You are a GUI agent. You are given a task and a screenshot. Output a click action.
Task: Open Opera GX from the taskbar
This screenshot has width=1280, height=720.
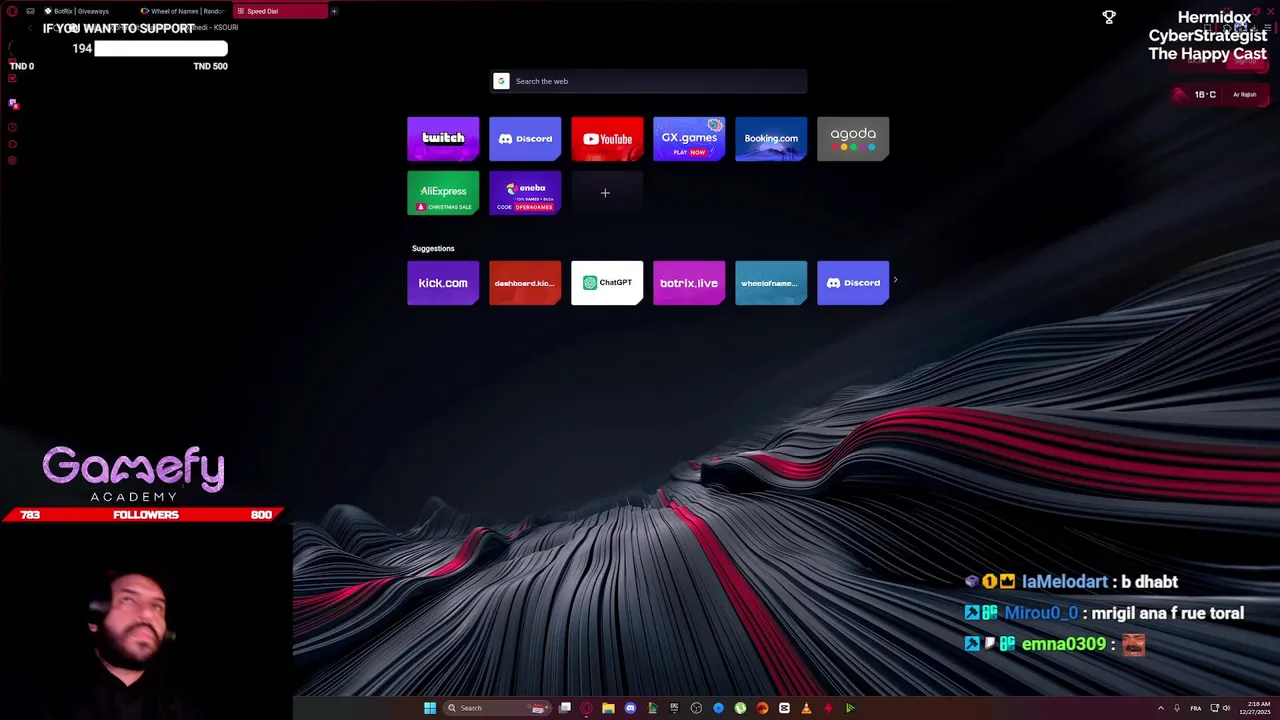[586, 708]
